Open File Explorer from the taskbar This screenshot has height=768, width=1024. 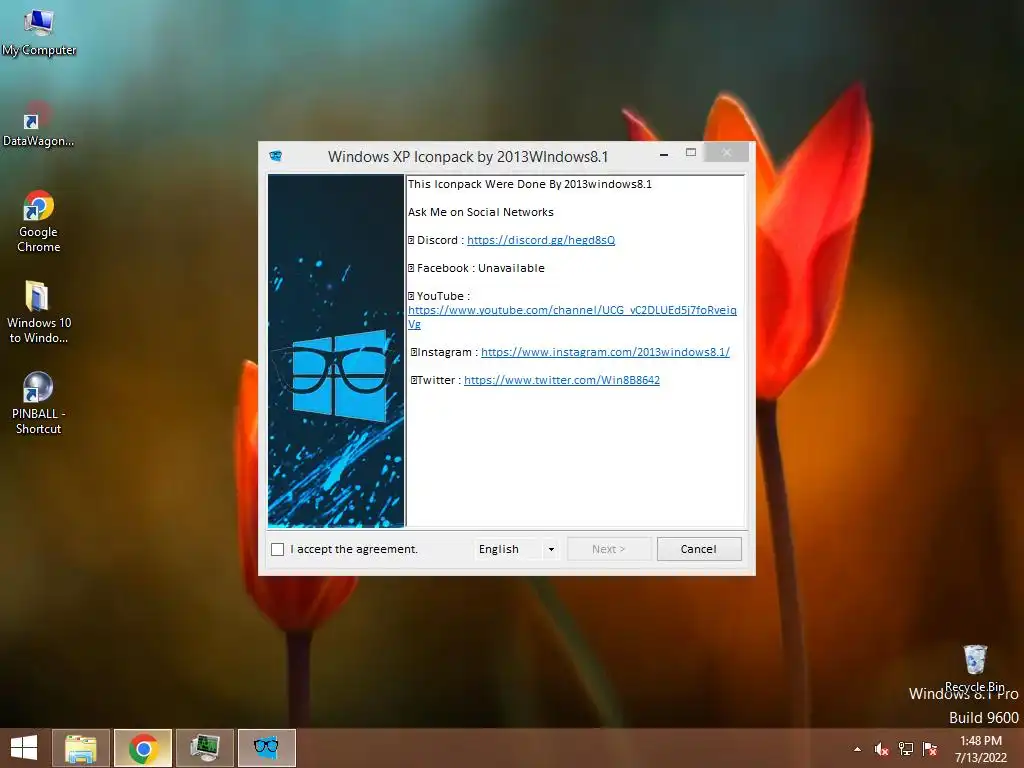[81, 748]
